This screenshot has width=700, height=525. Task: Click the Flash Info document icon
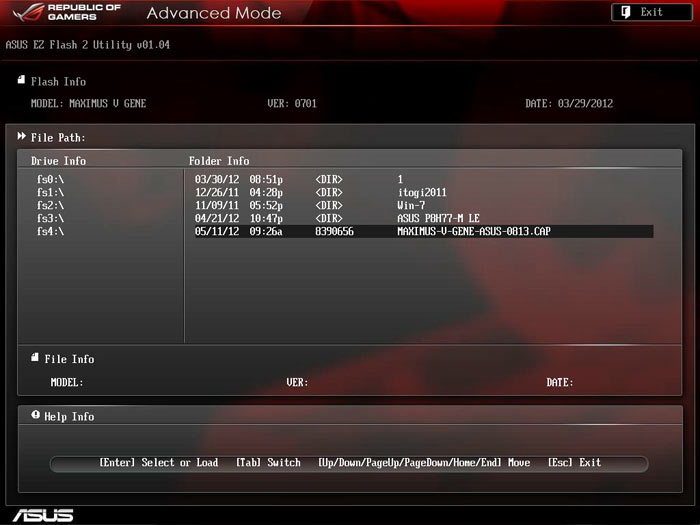pyautogui.click(x=21, y=80)
